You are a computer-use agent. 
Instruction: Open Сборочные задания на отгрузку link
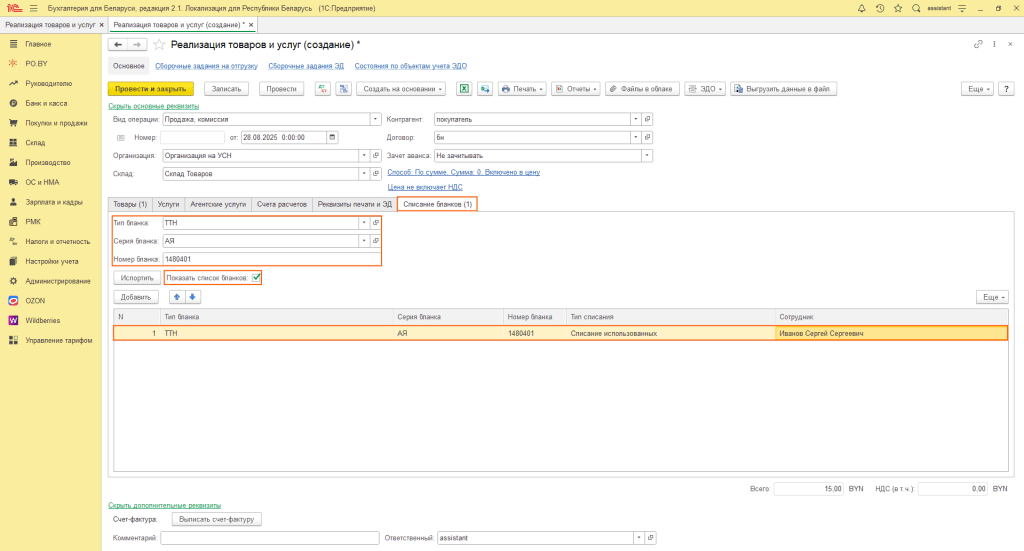coord(206,66)
